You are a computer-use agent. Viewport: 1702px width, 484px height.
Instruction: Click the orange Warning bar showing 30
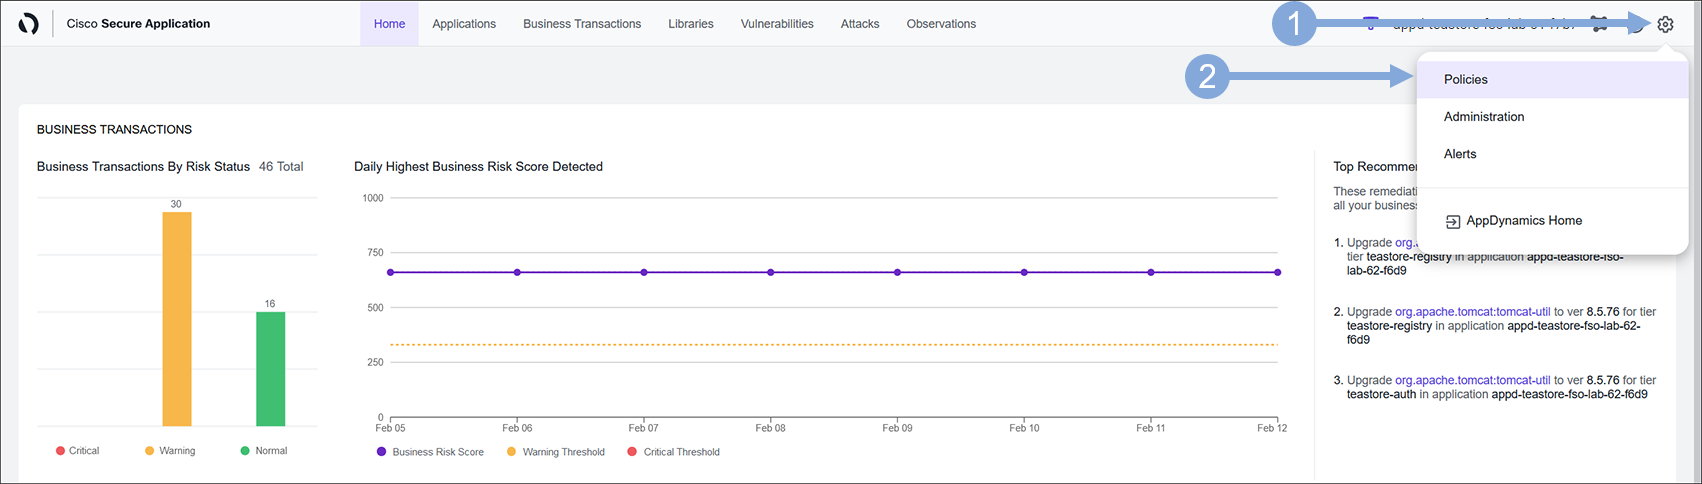(177, 319)
